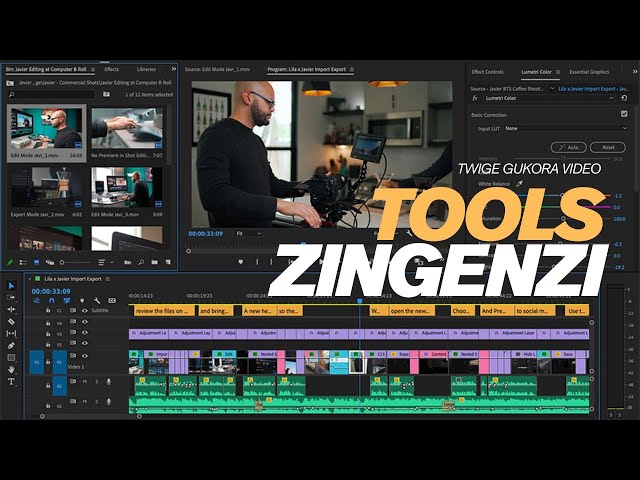
Task: Solo audio track A1
Action: click(x=97, y=382)
